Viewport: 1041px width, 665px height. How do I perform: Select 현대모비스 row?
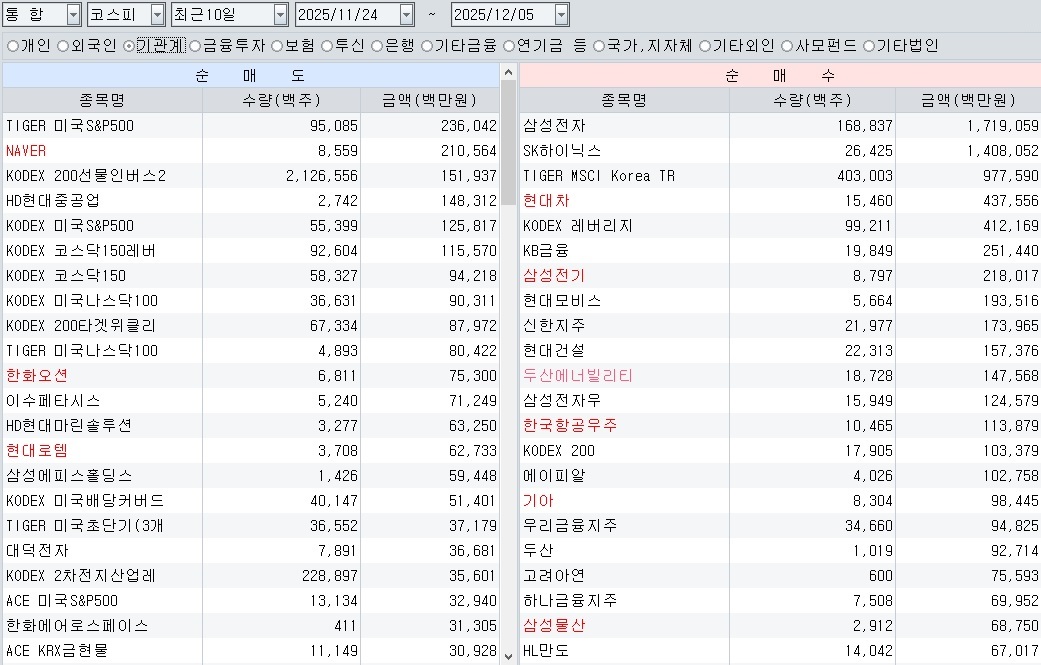click(x=780, y=301)
